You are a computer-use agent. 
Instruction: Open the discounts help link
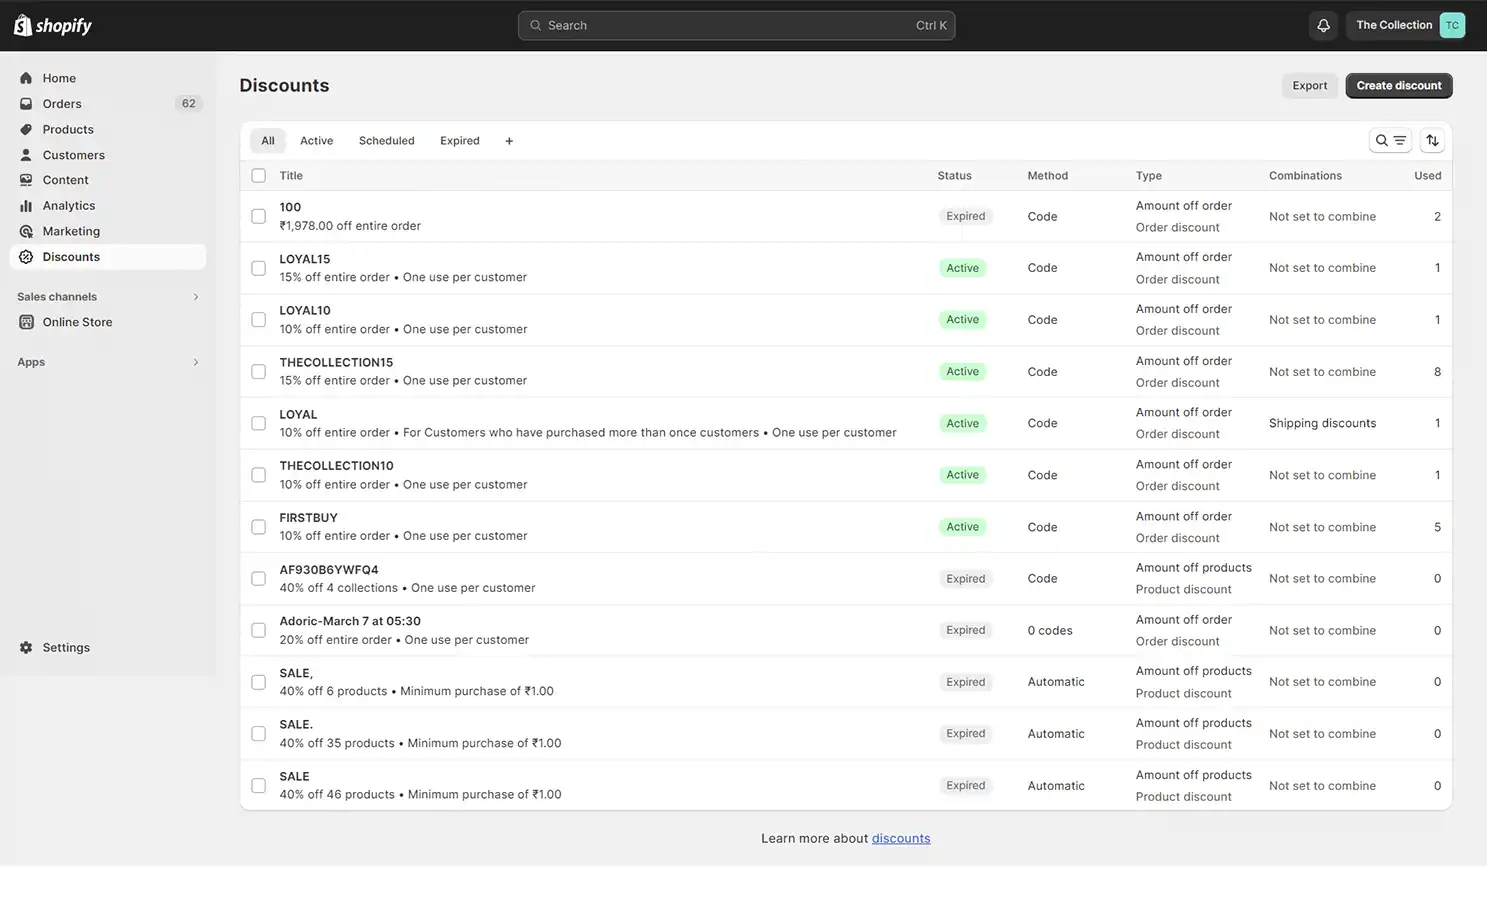point(900,838)
